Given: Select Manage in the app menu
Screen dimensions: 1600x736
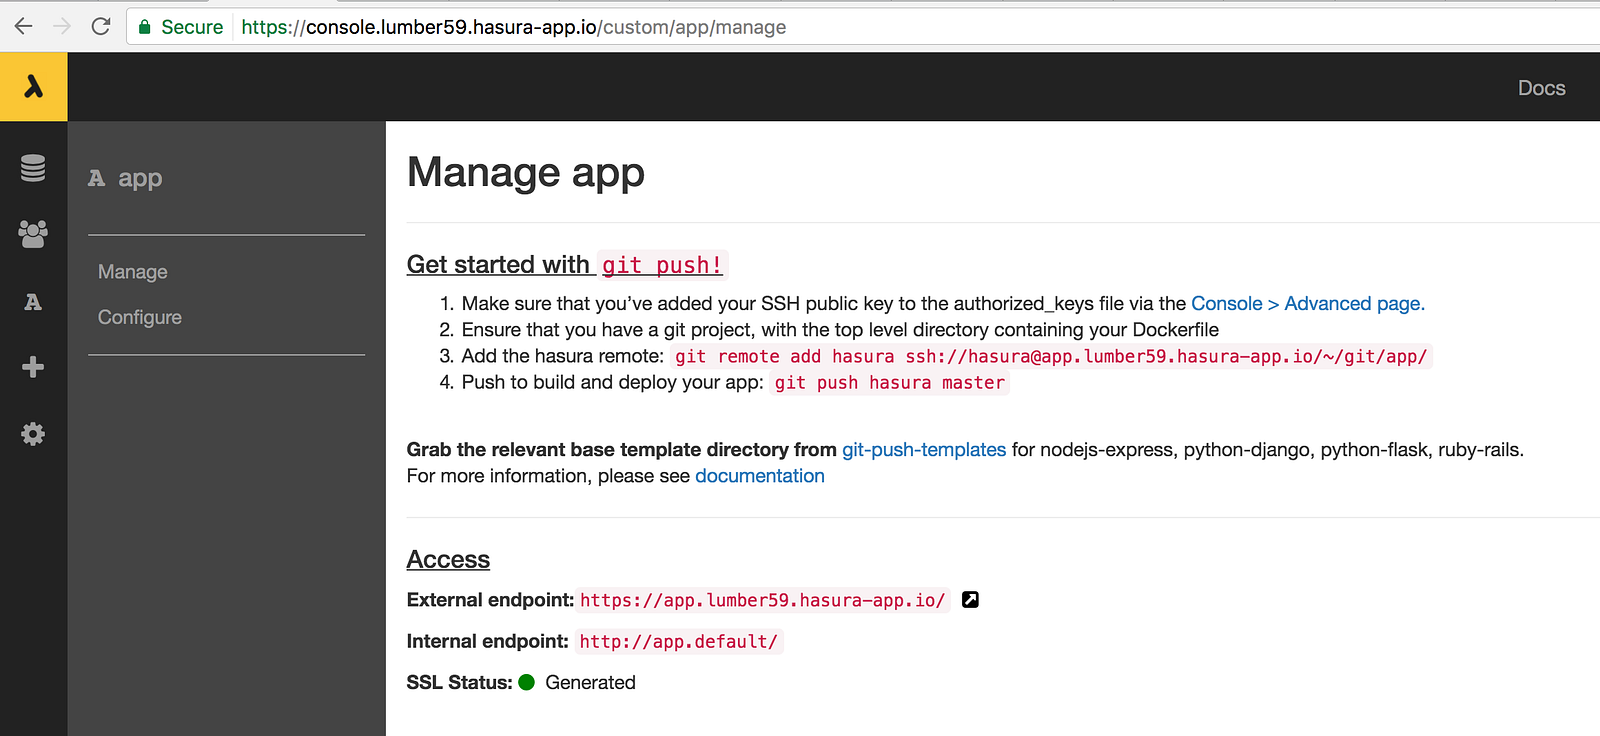Looking at the screenshot, I should point(133,272).
